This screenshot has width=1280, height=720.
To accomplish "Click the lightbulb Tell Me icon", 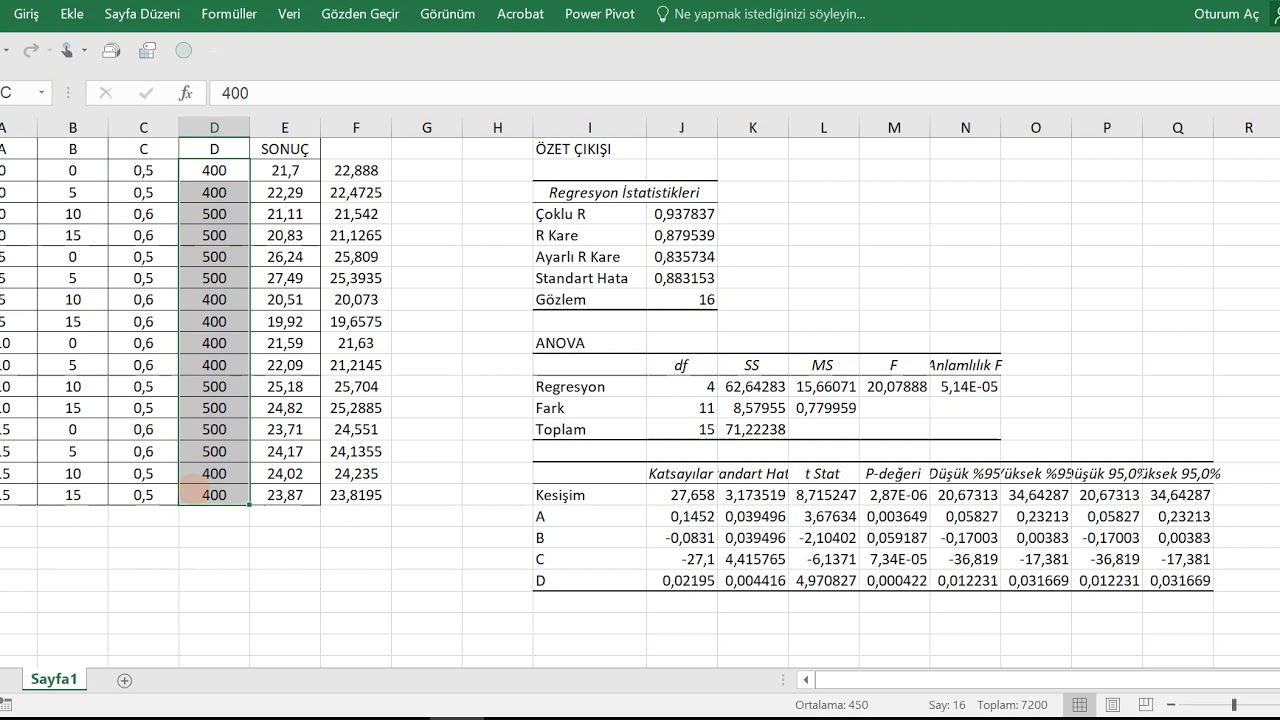I will pos(662,14).
